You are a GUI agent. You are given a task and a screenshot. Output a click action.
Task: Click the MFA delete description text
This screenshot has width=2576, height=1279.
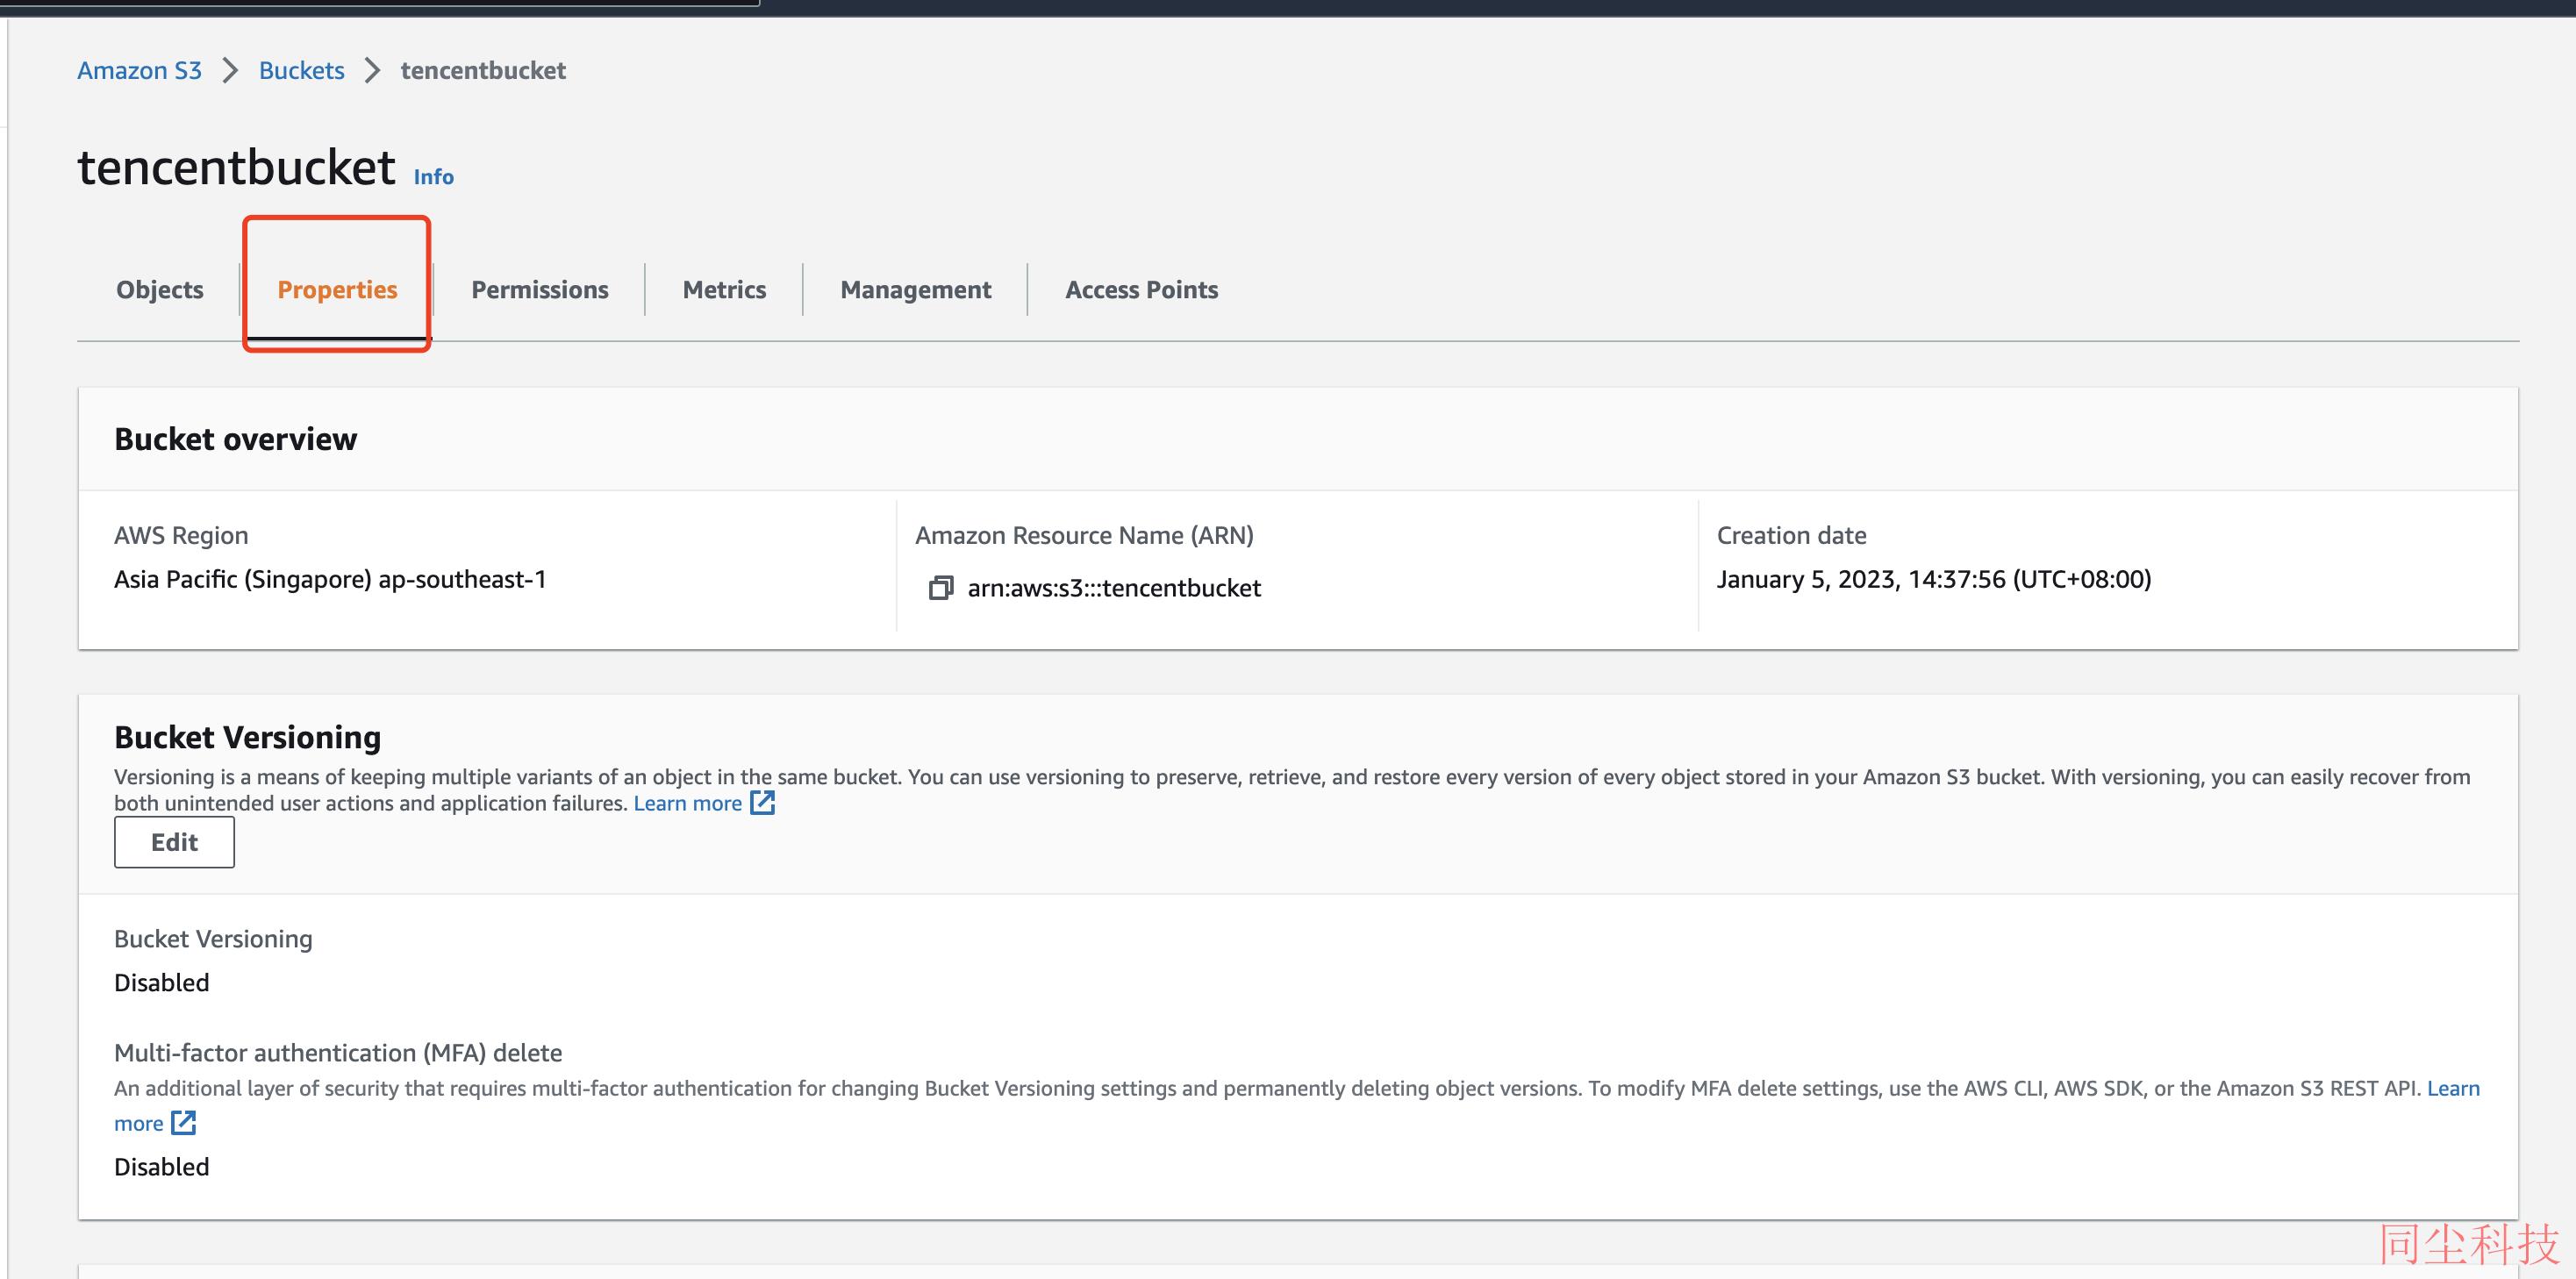(1270, 1088)
